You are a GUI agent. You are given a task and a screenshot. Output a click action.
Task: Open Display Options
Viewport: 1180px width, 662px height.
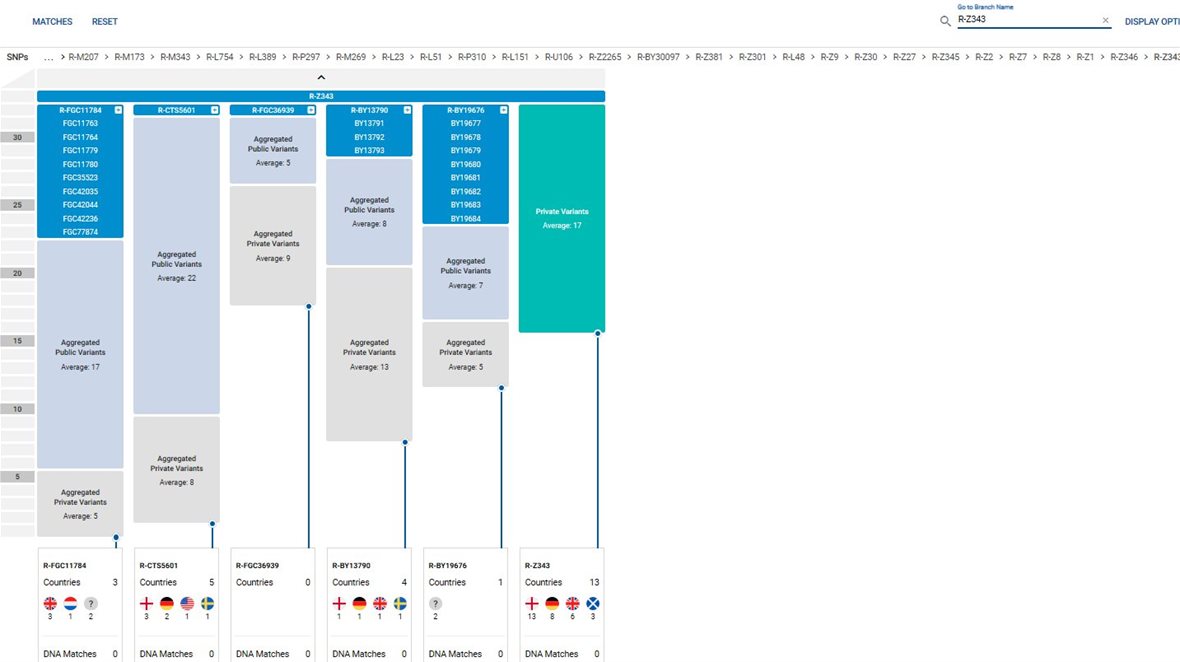tap(1151, 22)
